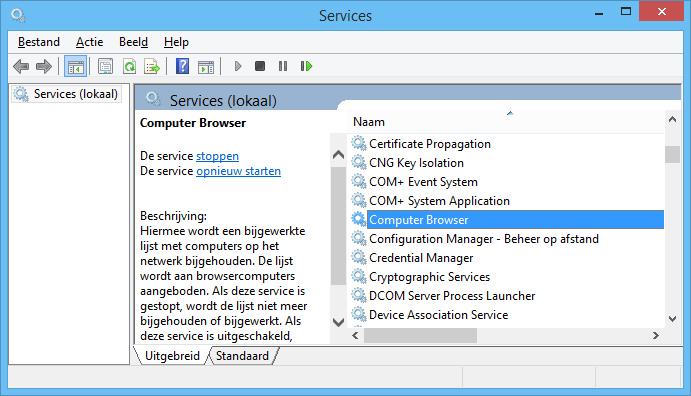Toggle Show/Hide Action Pane icon
This screenshot has height=396, width=691.
coord(206,67)
